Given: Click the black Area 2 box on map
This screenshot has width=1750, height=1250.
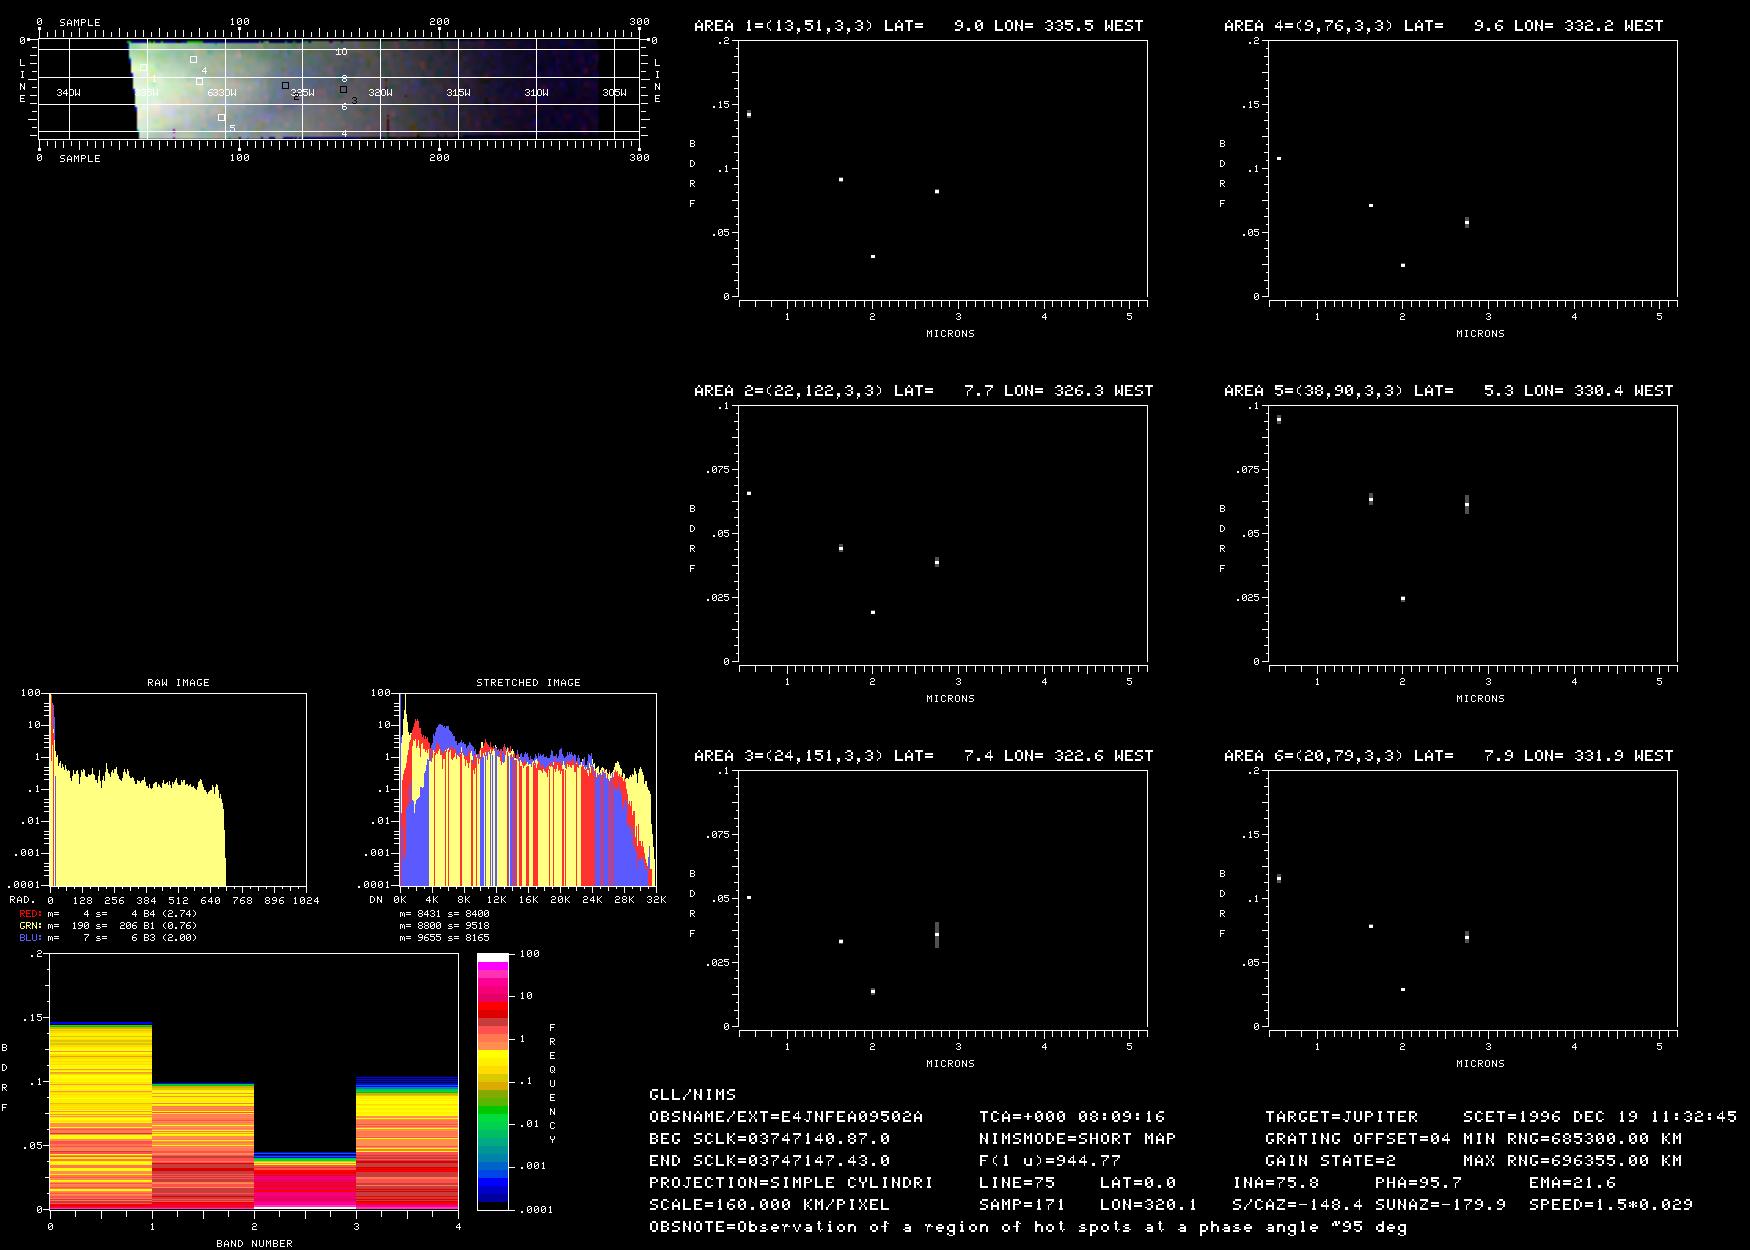Looking at the screenshot, I should [285, 86].
